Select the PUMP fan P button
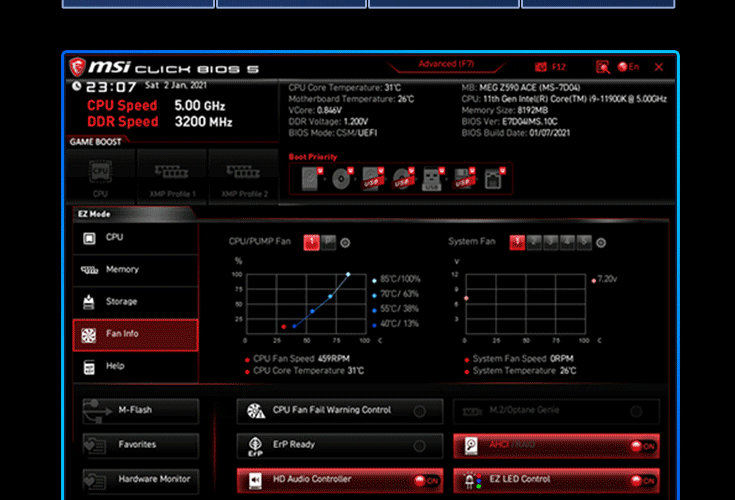The image size is (735, 500). click(x=329, y=242)
